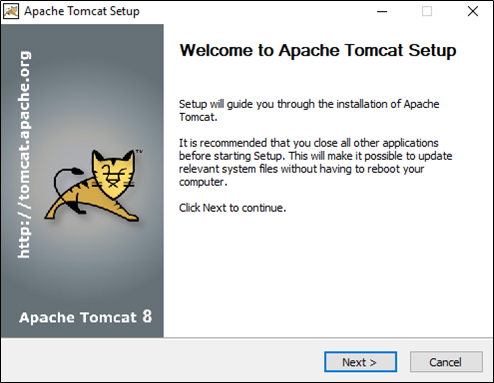This screenshot has height=383, width=494.
Task: Click the disabled maximize window button
Action: tap(427, 11)
